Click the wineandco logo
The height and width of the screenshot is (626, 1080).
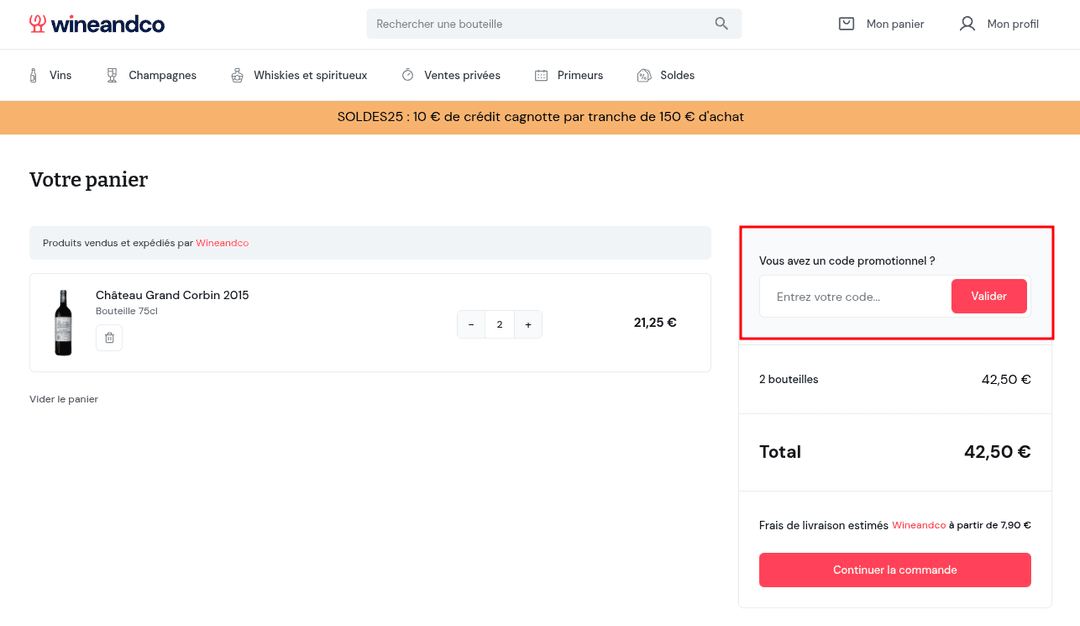click(96, 24)
